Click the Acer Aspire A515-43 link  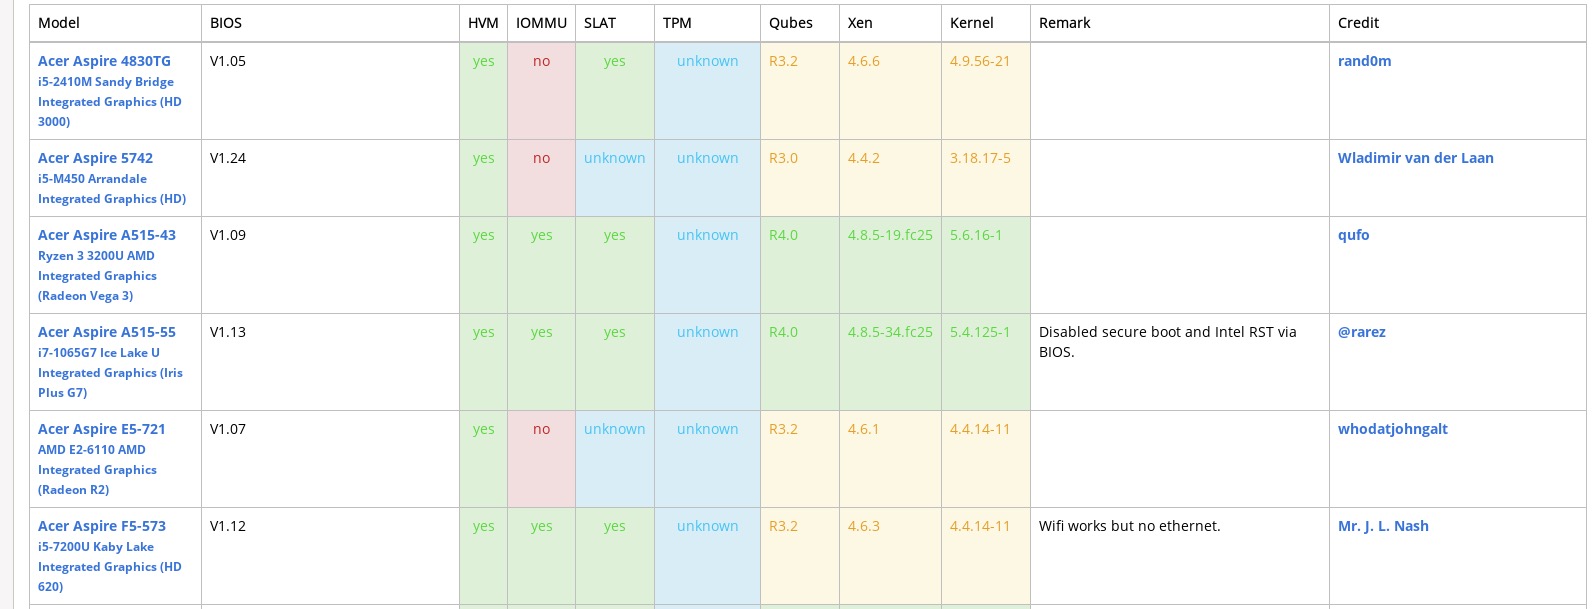tap(106, 235)
